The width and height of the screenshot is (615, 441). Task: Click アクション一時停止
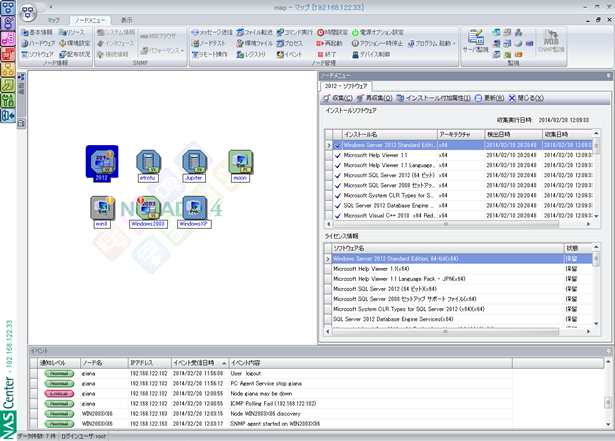(377, 43)
